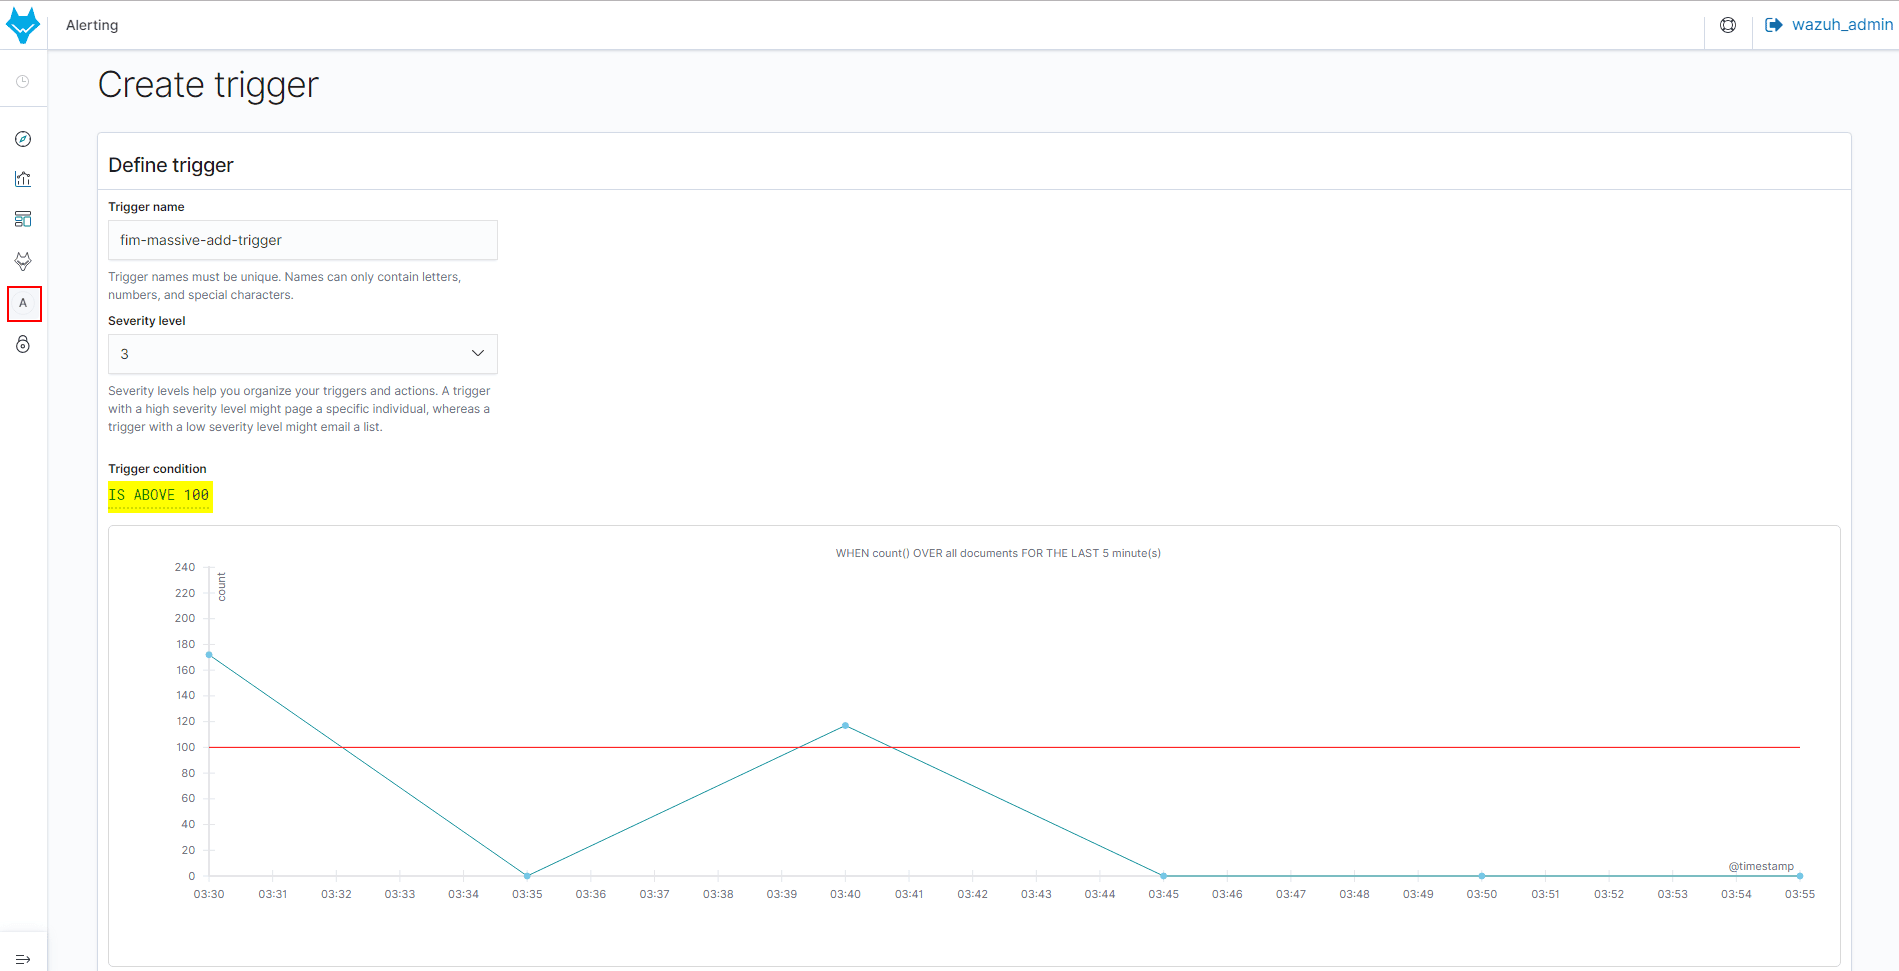Open Dashboard icon in sidebar

click(23, 219)
